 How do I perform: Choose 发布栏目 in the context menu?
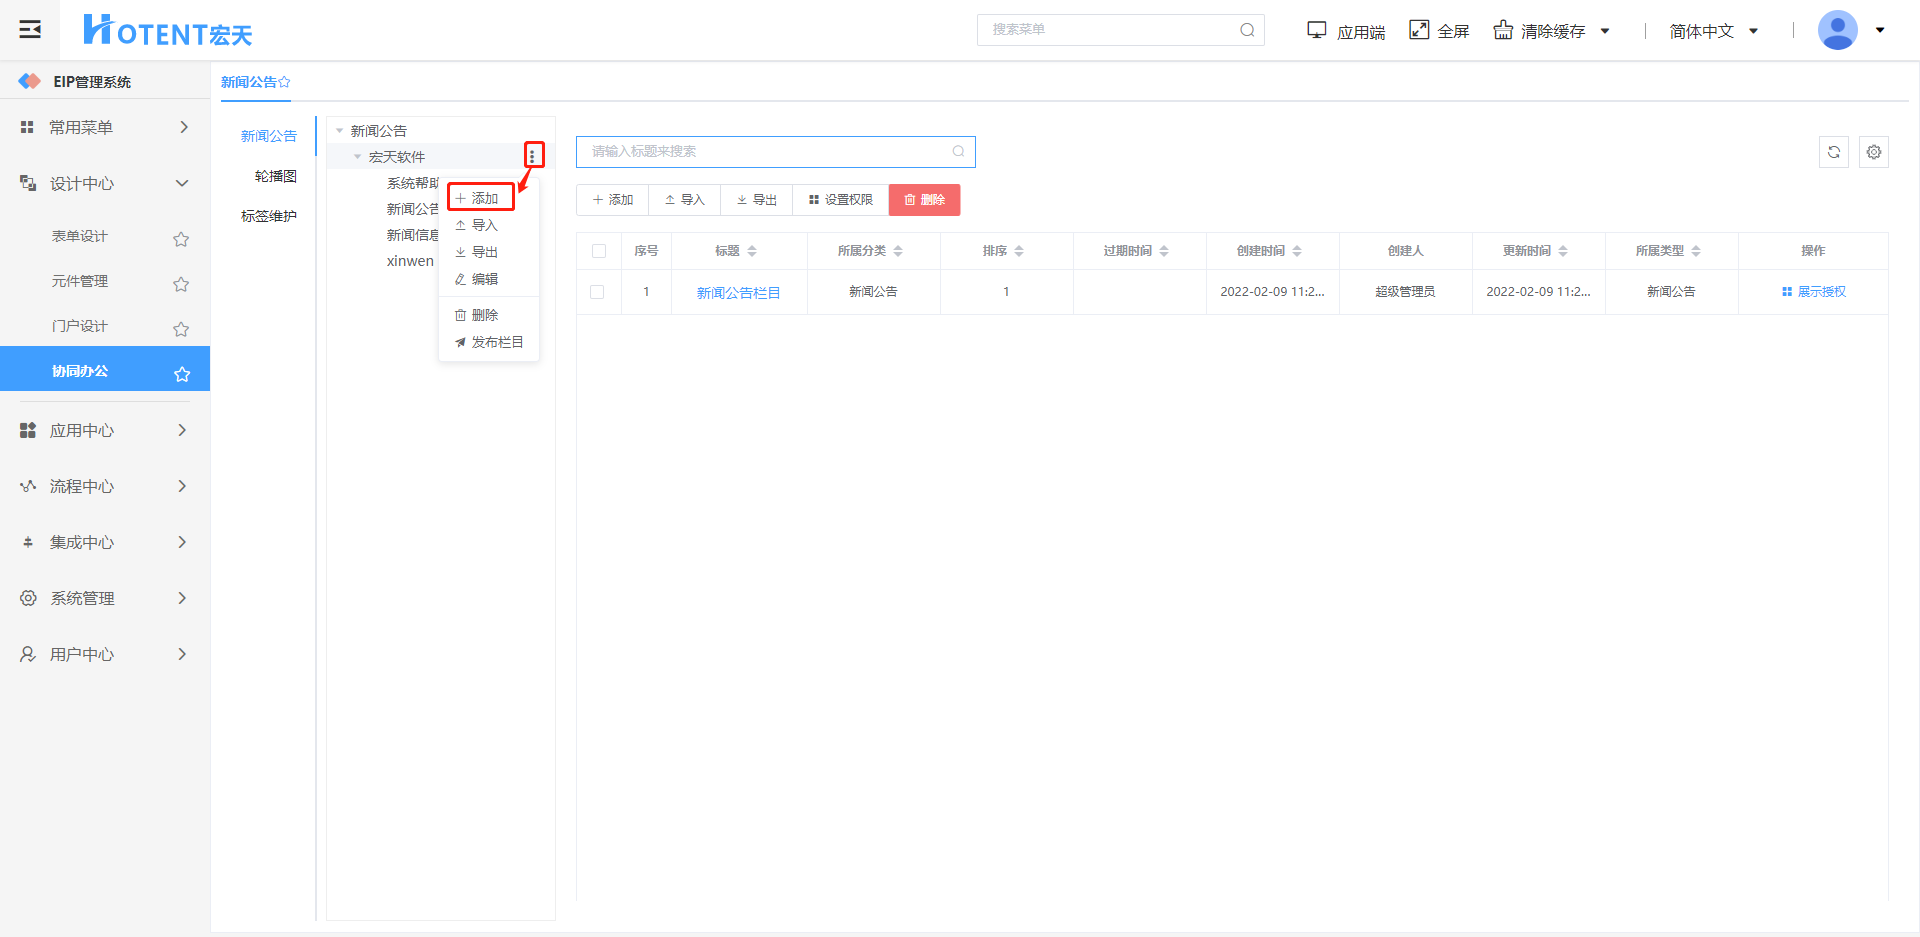[x=489, y=342]
